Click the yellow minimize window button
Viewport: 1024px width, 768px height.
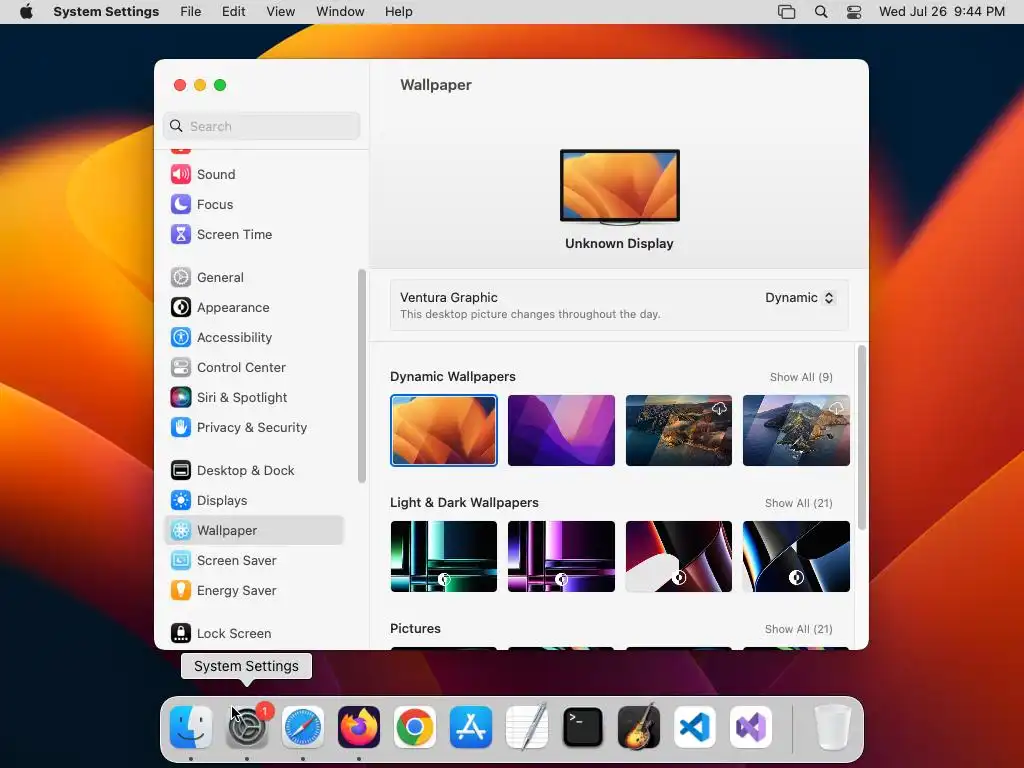click(x=200, y=85)
